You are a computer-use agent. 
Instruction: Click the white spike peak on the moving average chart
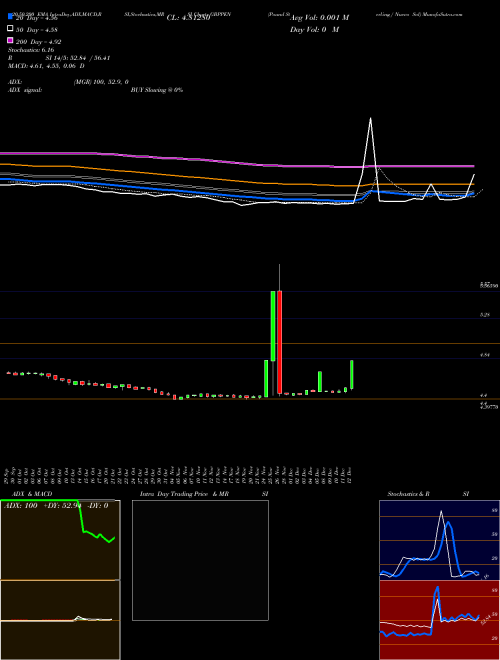[x=370, y=119]
